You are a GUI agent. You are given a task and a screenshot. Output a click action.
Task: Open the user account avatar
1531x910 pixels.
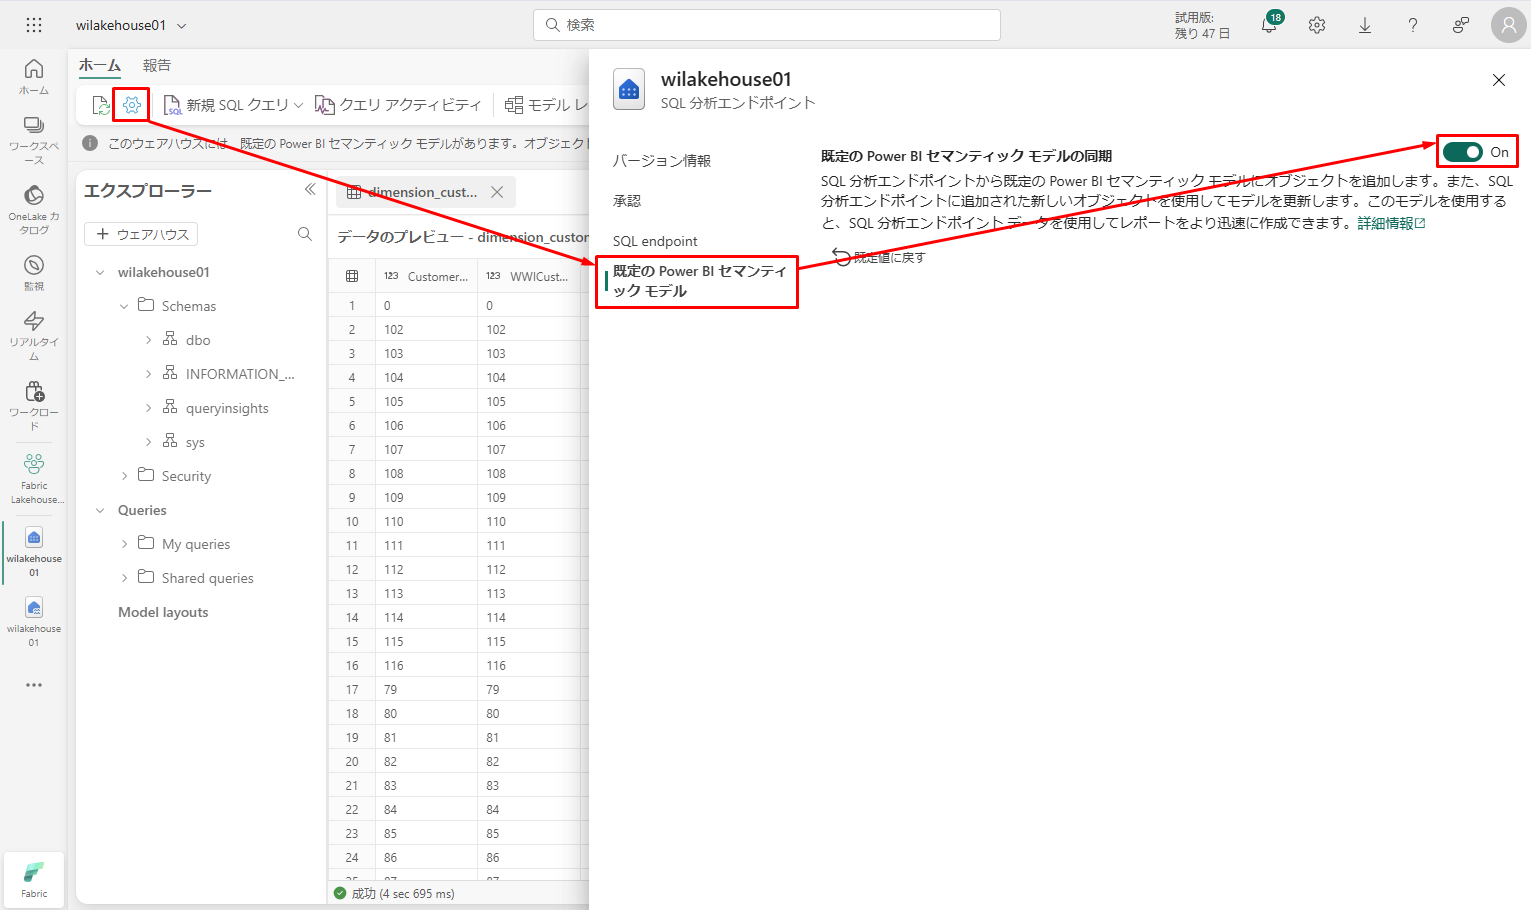point(1509,25)
